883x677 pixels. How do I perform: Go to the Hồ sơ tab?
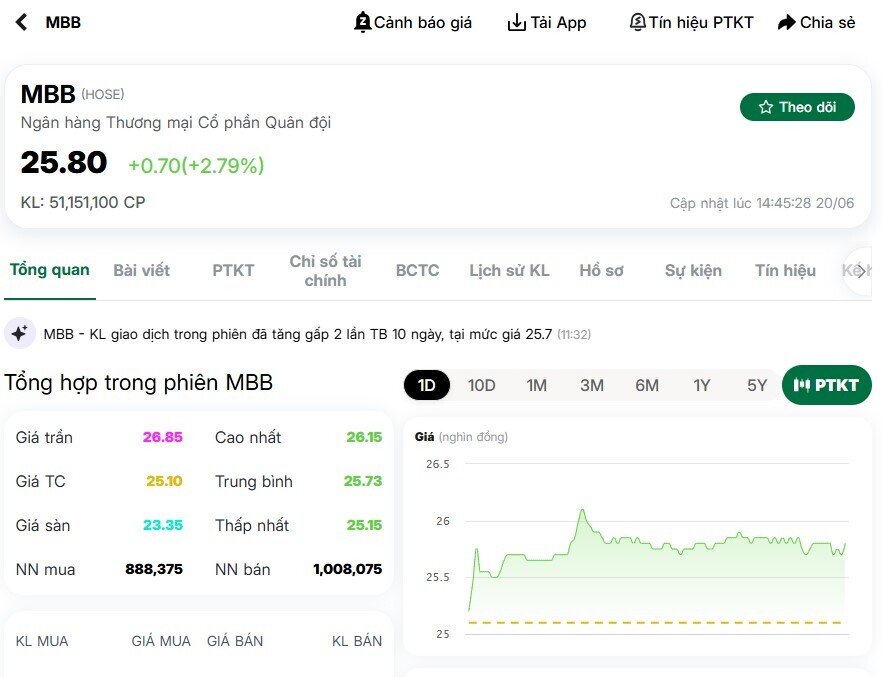[x=601, y=270]
